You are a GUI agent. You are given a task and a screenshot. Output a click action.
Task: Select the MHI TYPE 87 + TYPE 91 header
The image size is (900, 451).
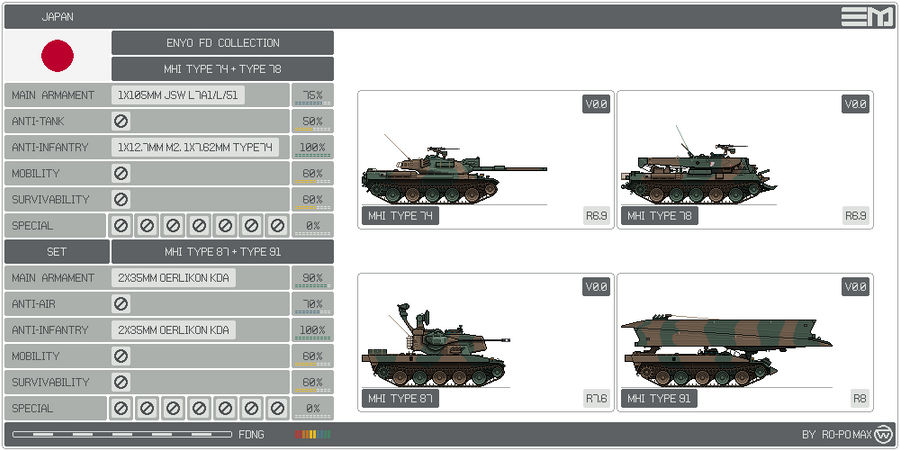(223, 252)
